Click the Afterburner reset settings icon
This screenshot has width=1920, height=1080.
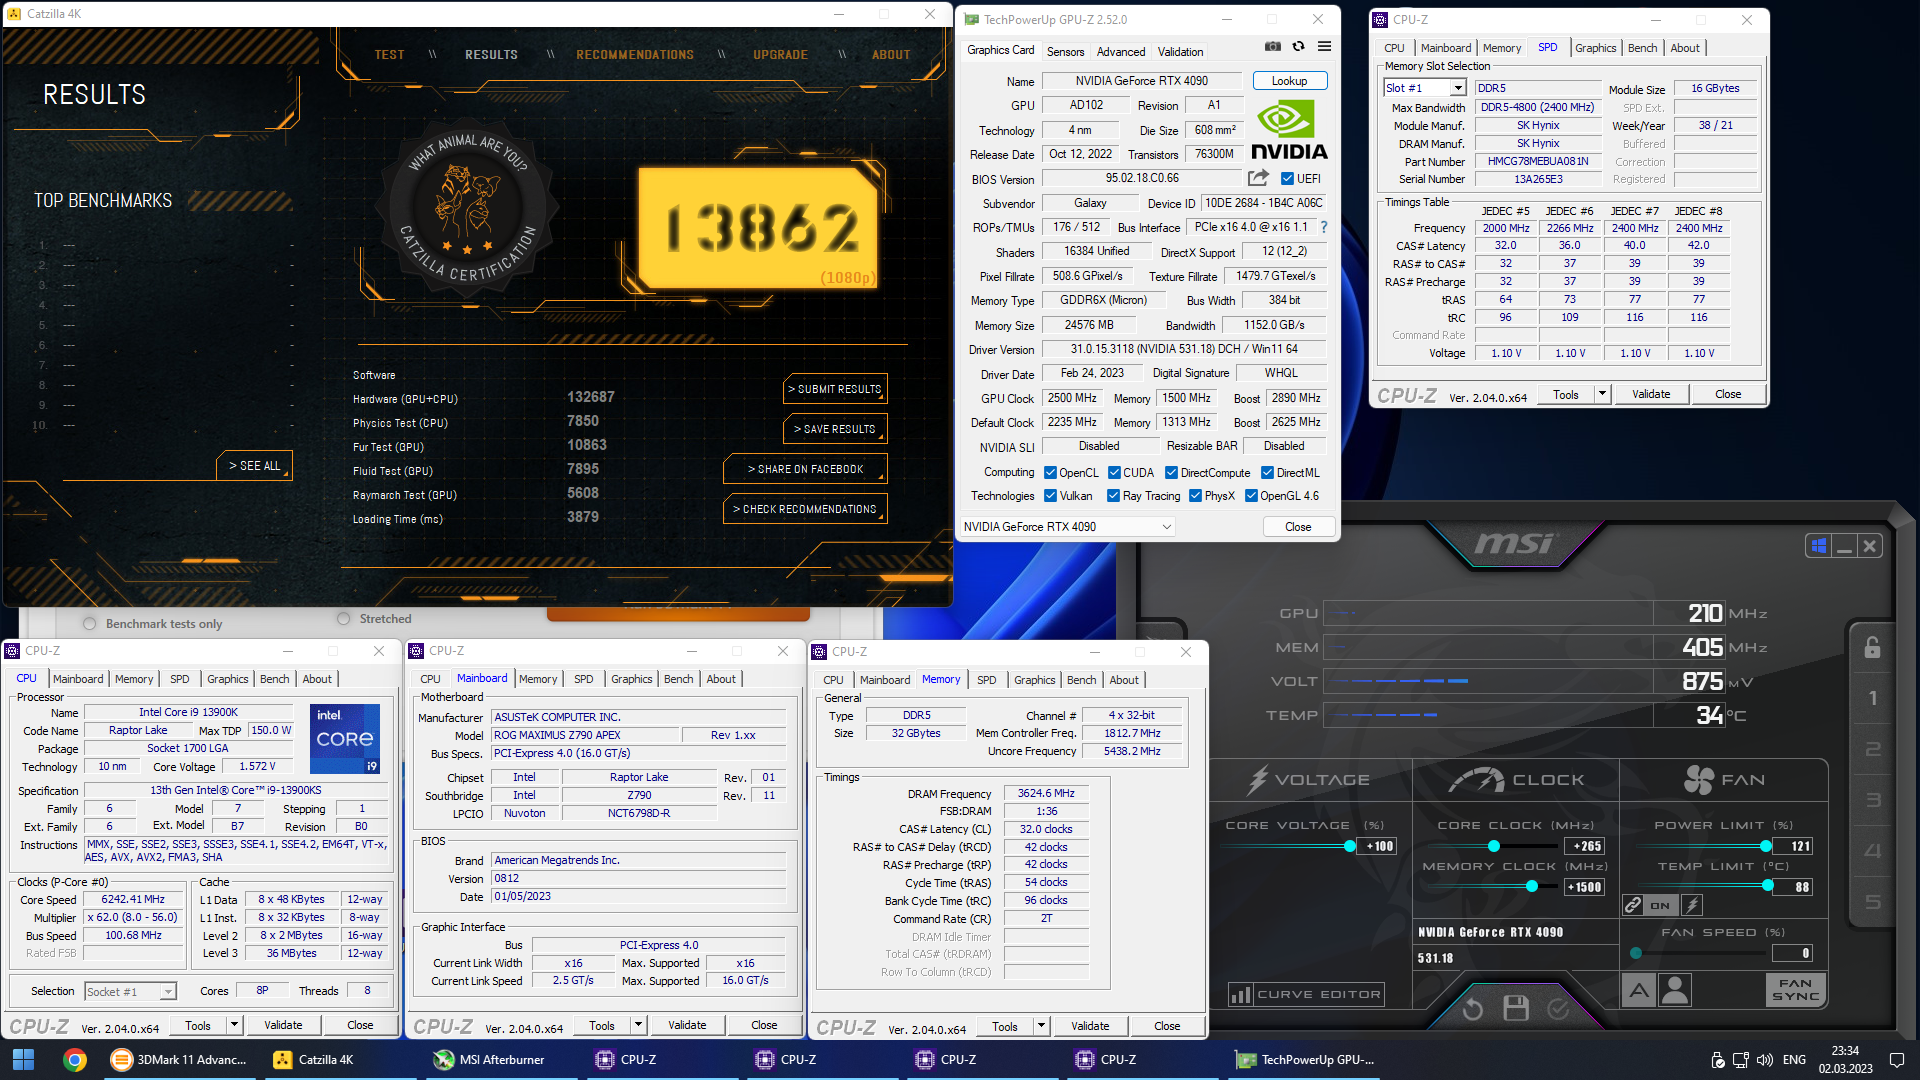click(1472, 1008)
